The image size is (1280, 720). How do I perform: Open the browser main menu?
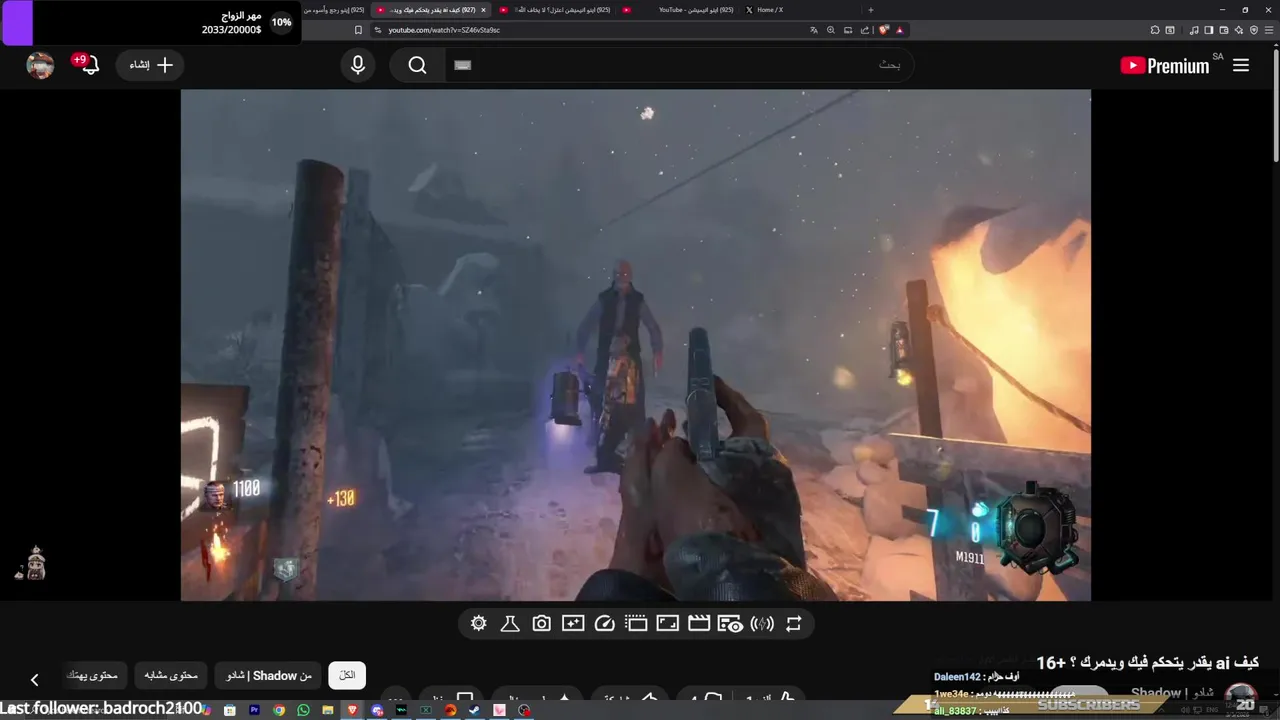(x=1269, y=30)
